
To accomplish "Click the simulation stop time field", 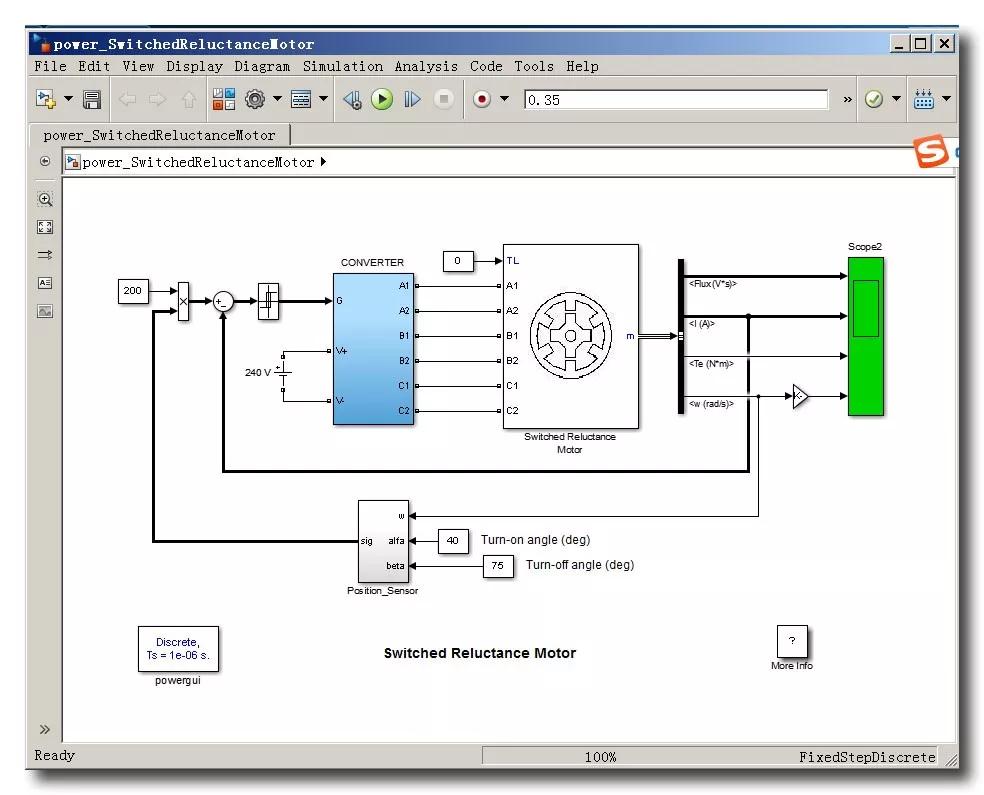I will point(676,100).
